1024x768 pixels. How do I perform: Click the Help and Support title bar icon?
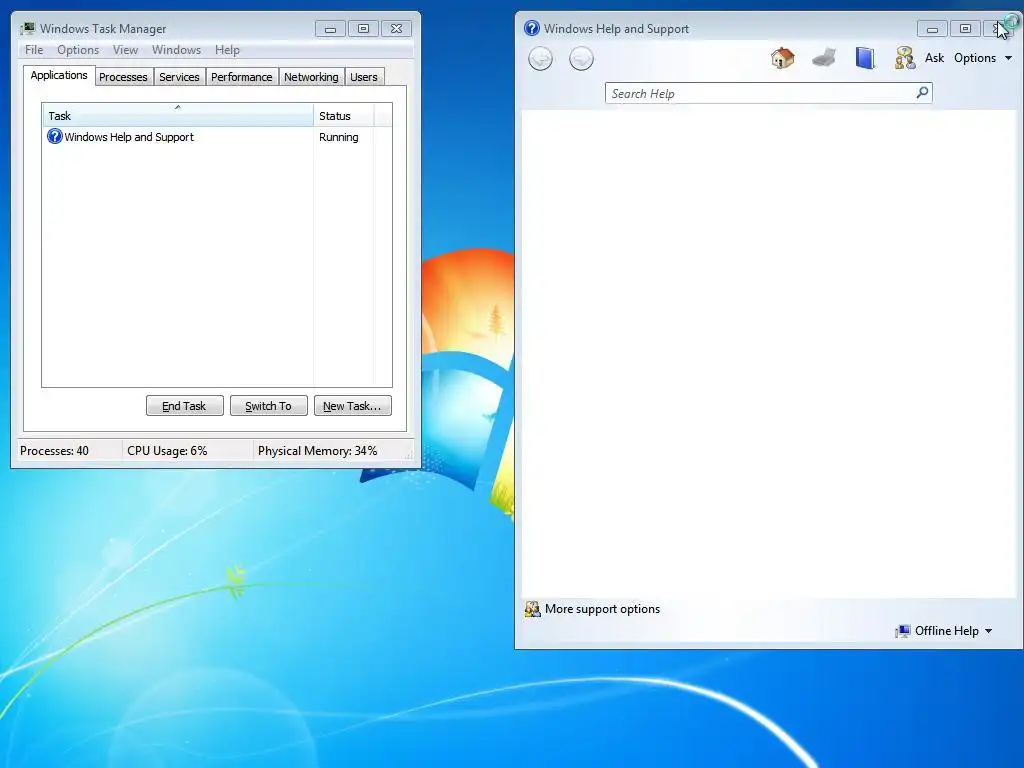pyautogui.click(x=532, y=28)
